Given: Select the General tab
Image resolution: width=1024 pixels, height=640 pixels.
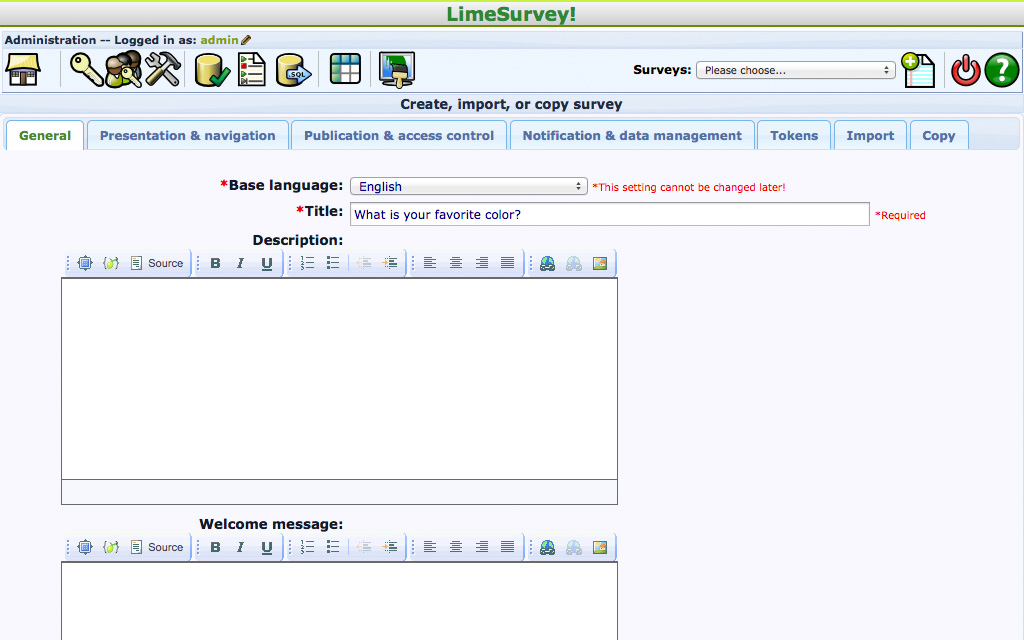Looking at the screenshot, I should [45, 135].
